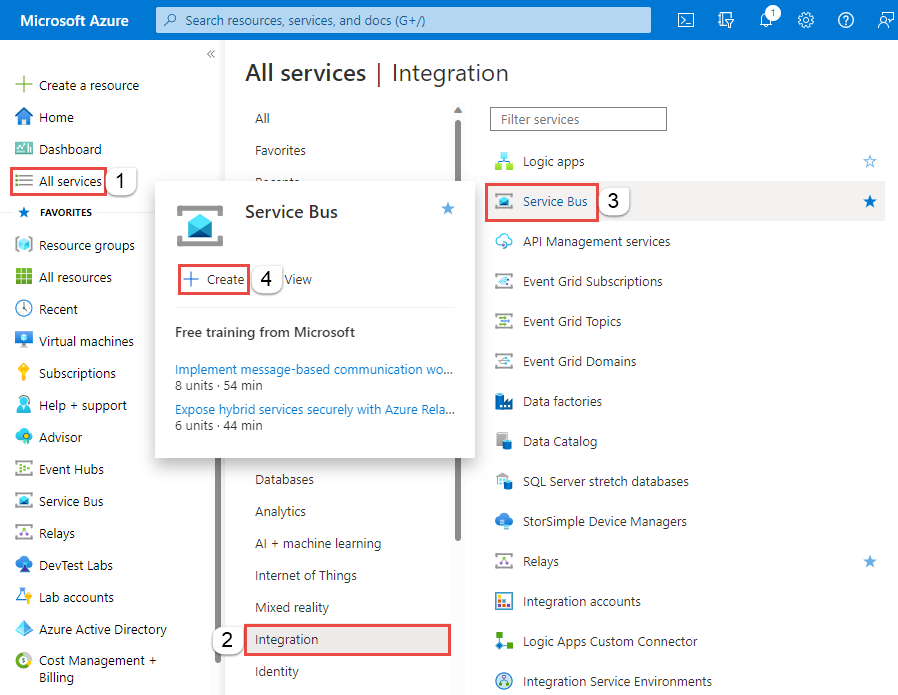Click the help question mark icon

(x=846, y=20)
